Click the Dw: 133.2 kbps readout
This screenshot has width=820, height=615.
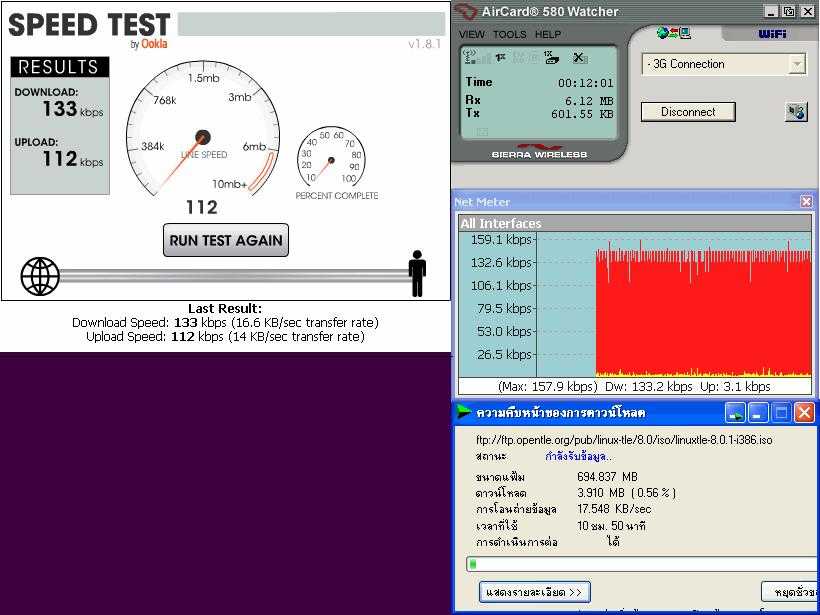pos(648,387)
